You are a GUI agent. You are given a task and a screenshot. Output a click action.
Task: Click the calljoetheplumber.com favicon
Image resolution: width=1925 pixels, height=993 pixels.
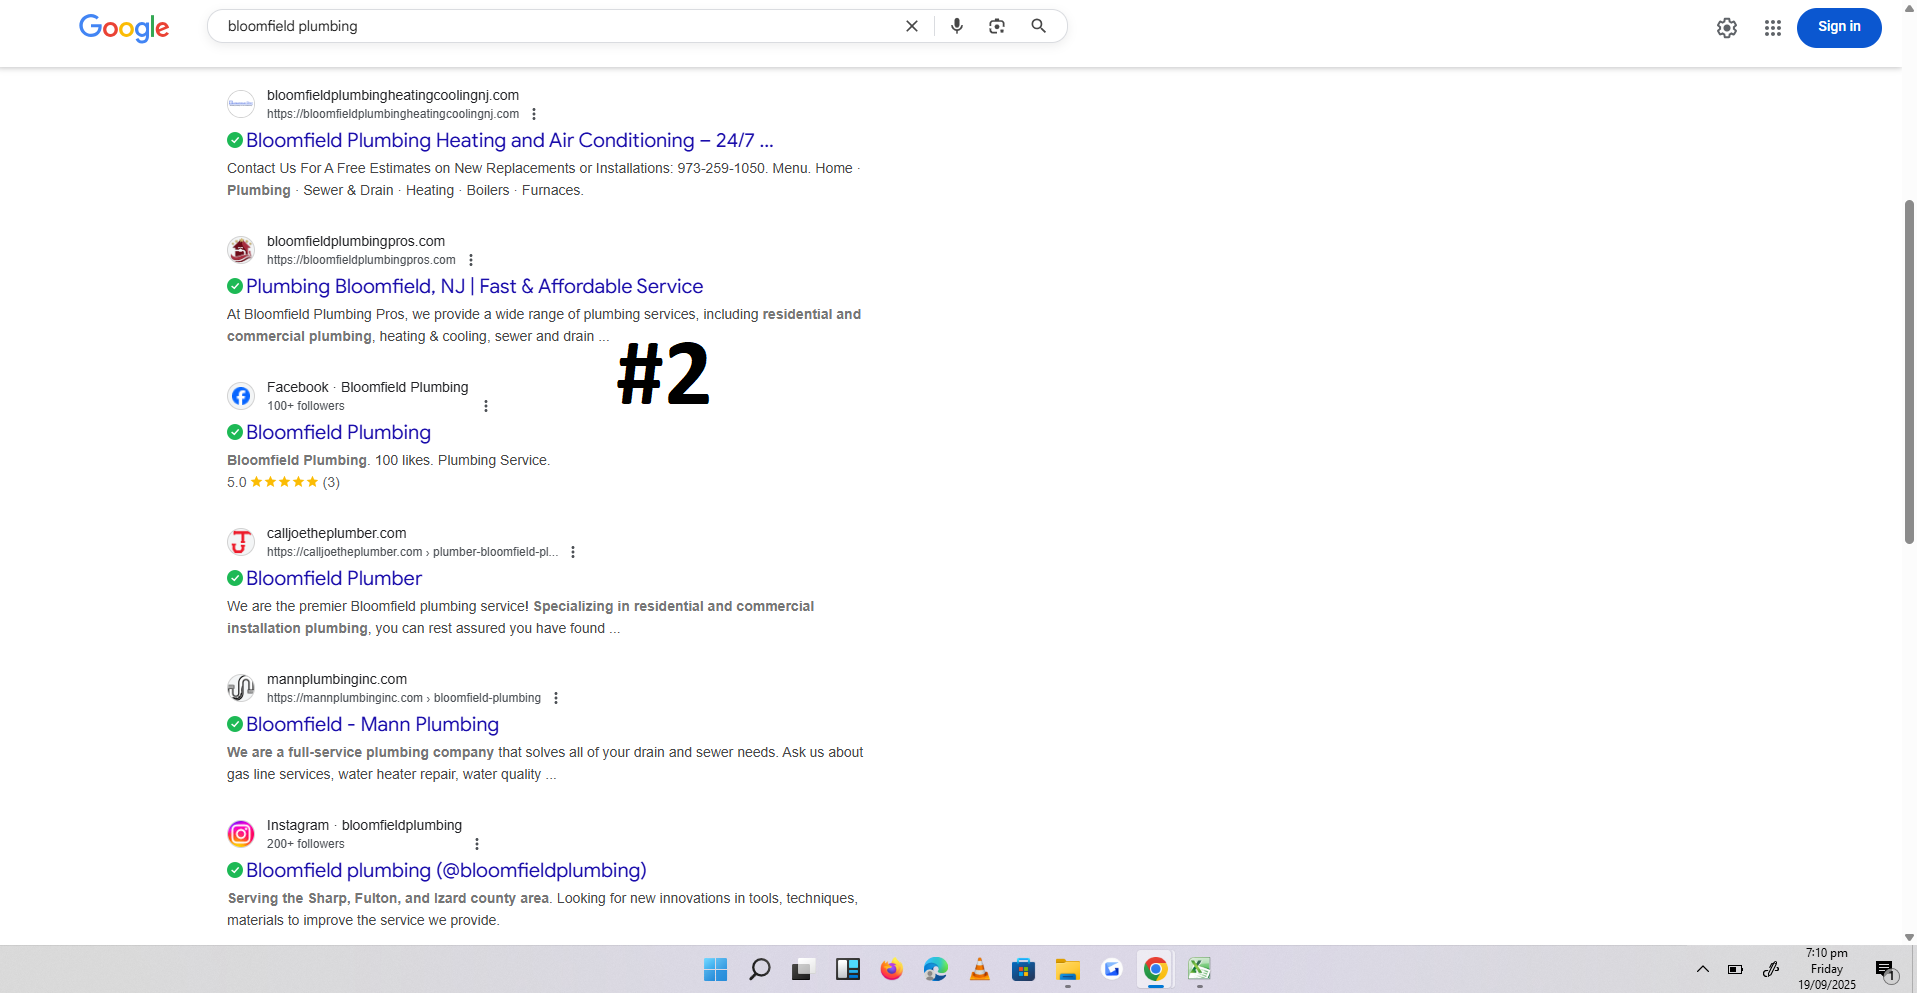pyautogui.click(x=241, y=542)
